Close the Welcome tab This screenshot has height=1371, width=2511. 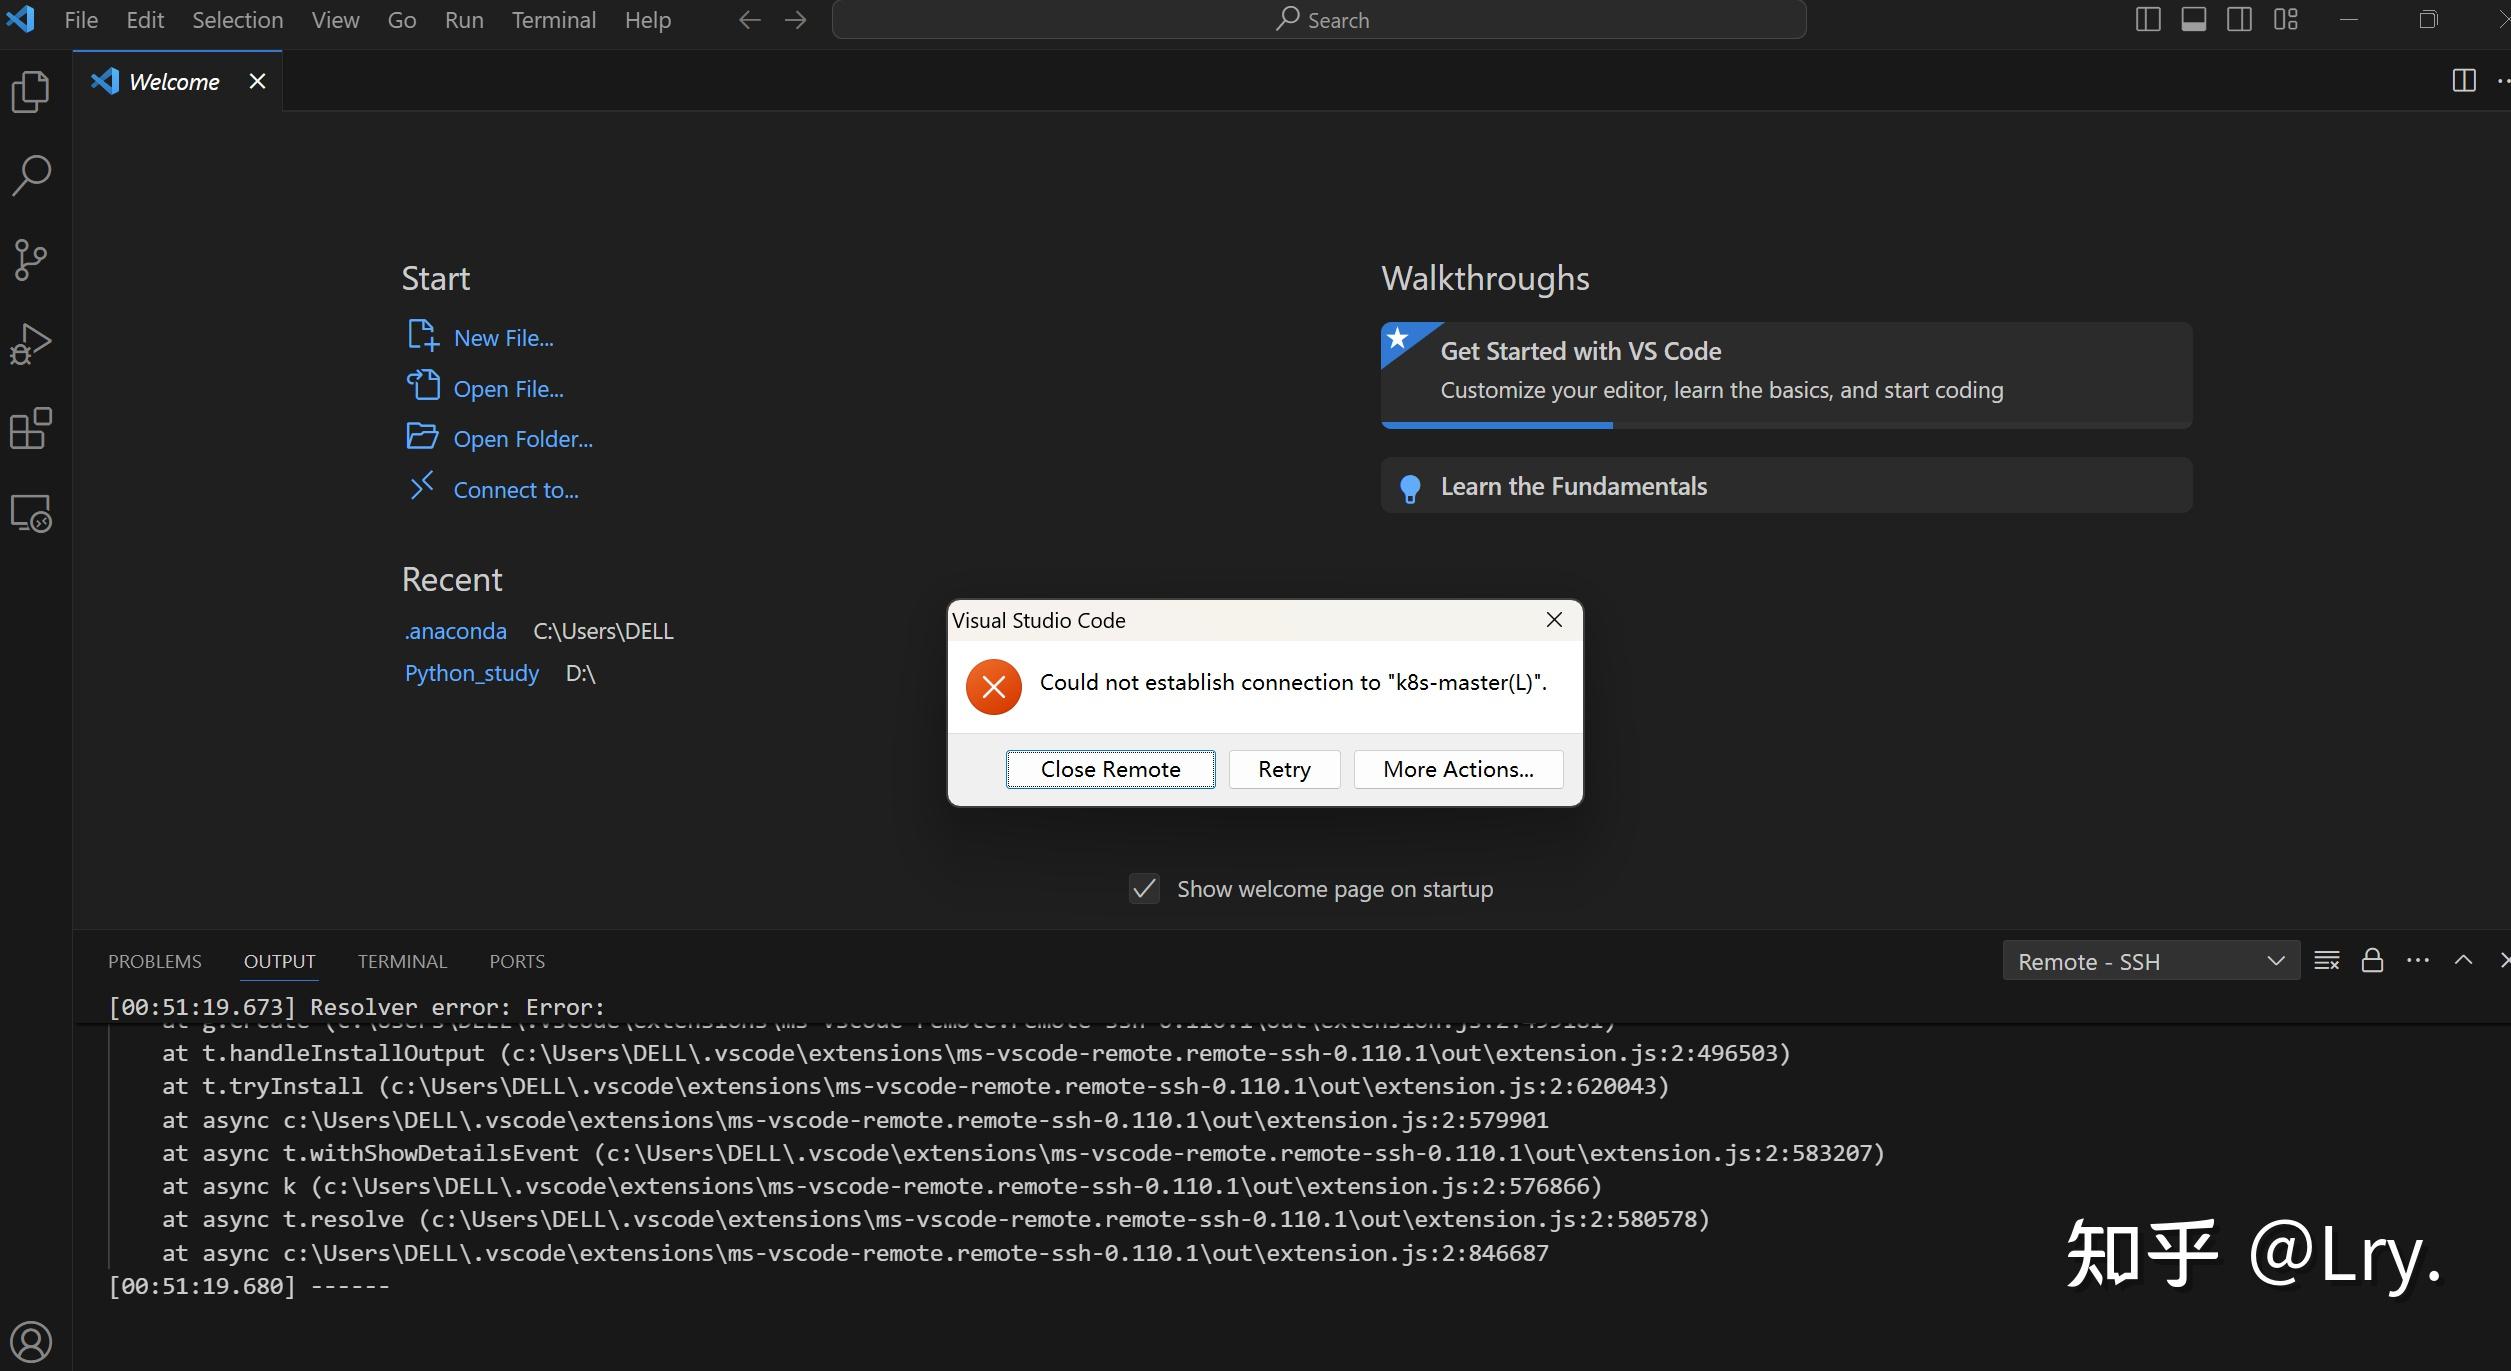point(257,81)
